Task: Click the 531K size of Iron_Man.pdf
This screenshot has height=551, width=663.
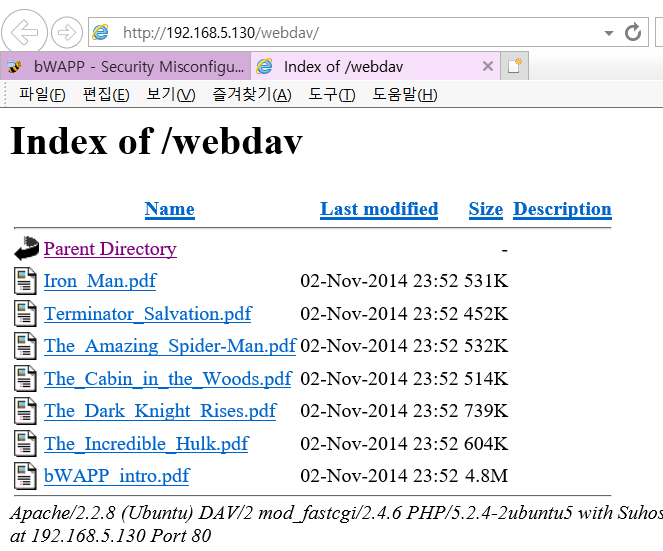Action: pyautogui.click(x=486, y=281)
